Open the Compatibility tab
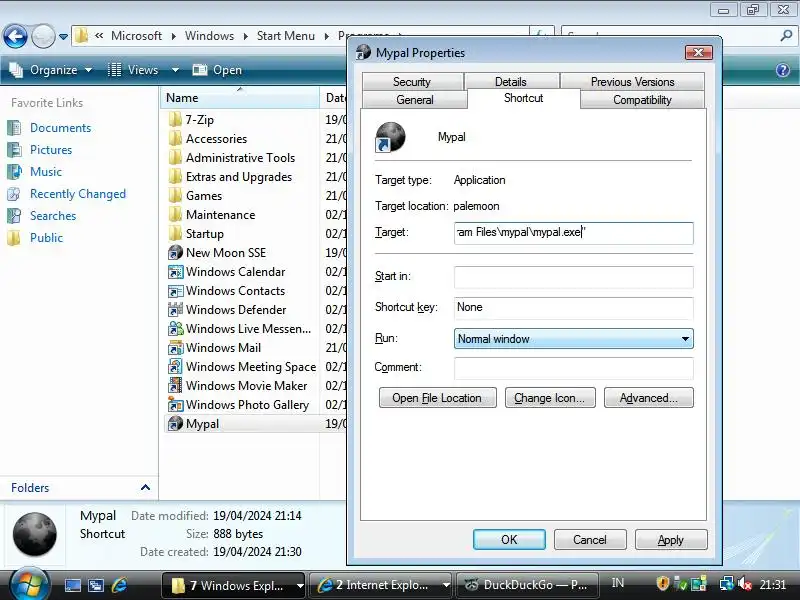The height and width of the screenshot is (600, 800). click(x=642, y=99)
